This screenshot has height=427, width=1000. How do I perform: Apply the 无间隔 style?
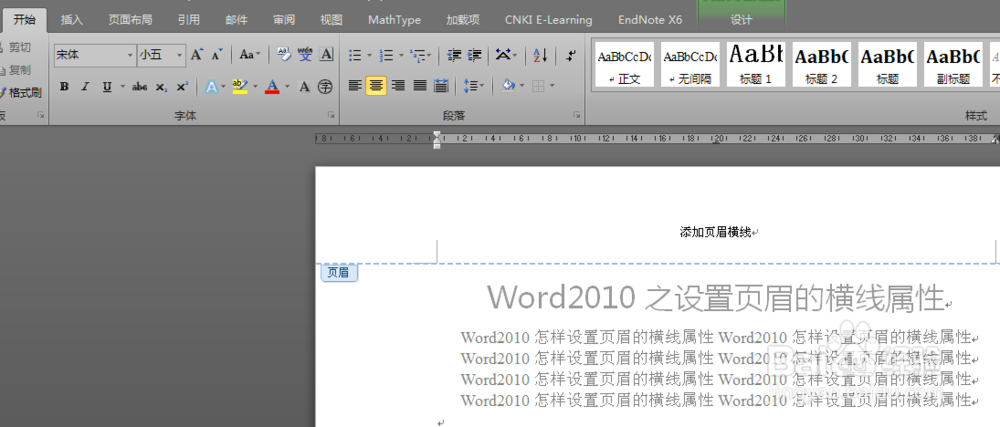[690, 64]
